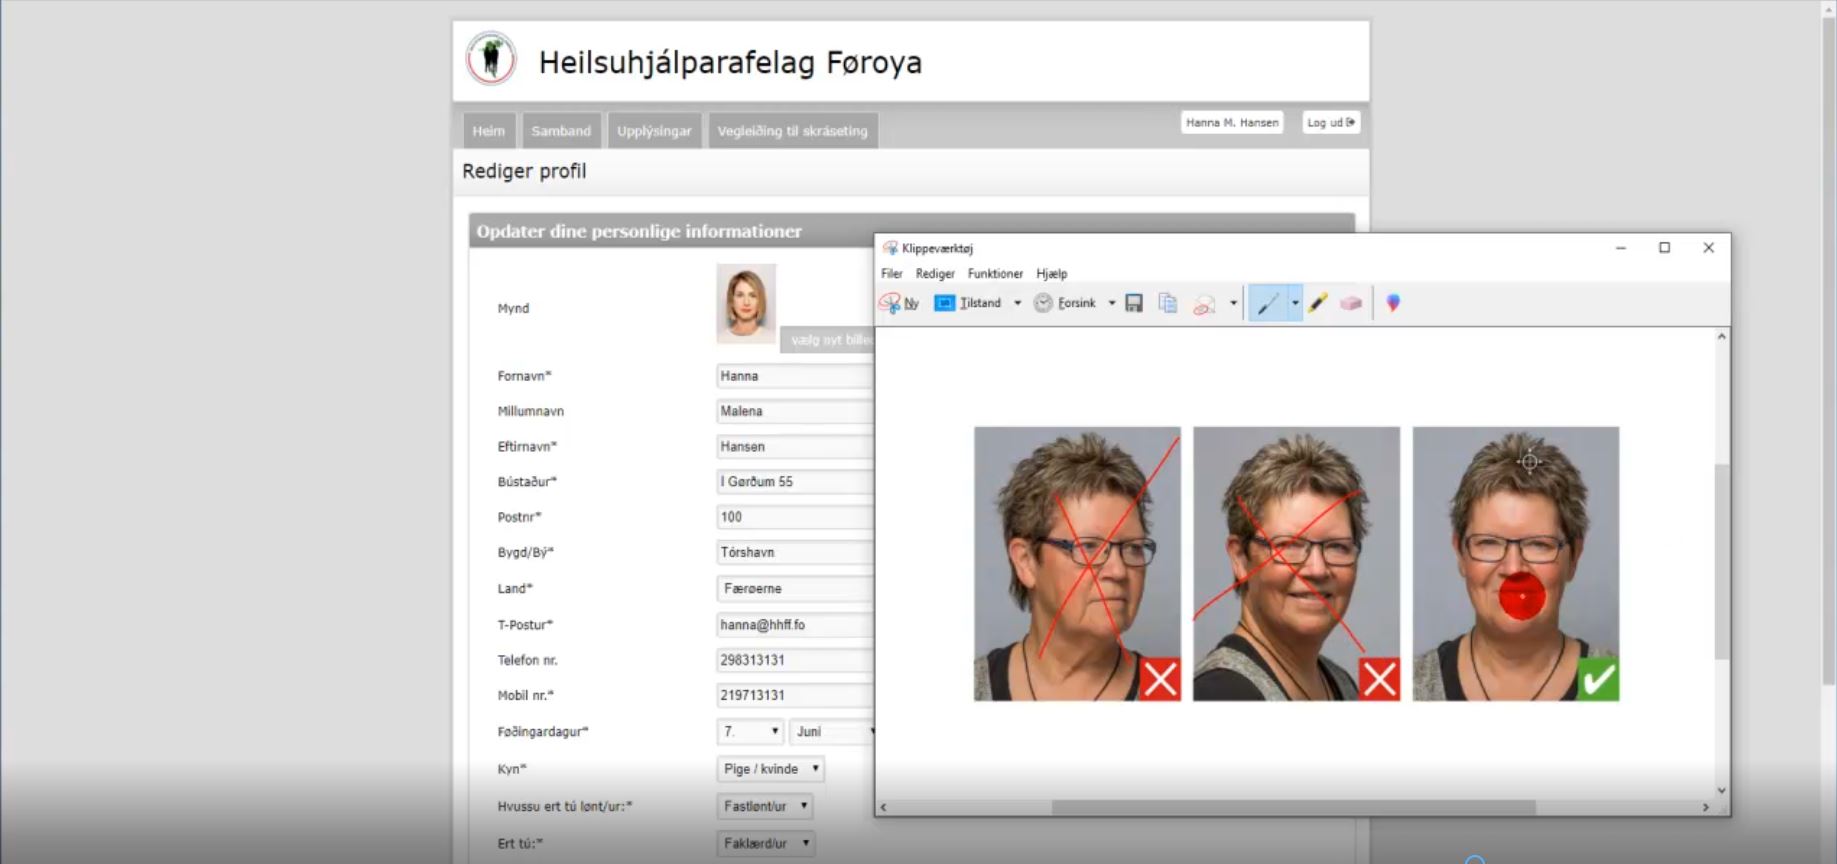1837x864 pixels.
Task: Click the Mobil nr. input field
Action: click(796, 695)
